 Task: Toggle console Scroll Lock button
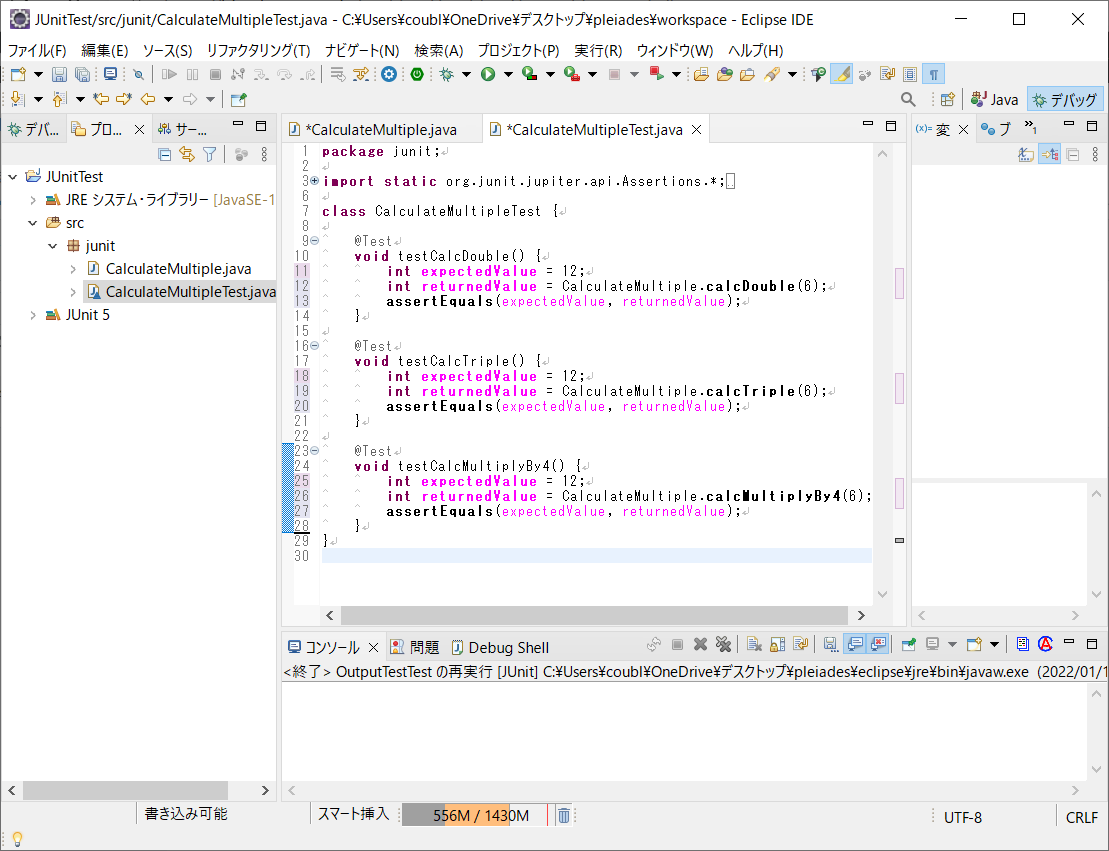pyautogui.click(x=777, y=644)
